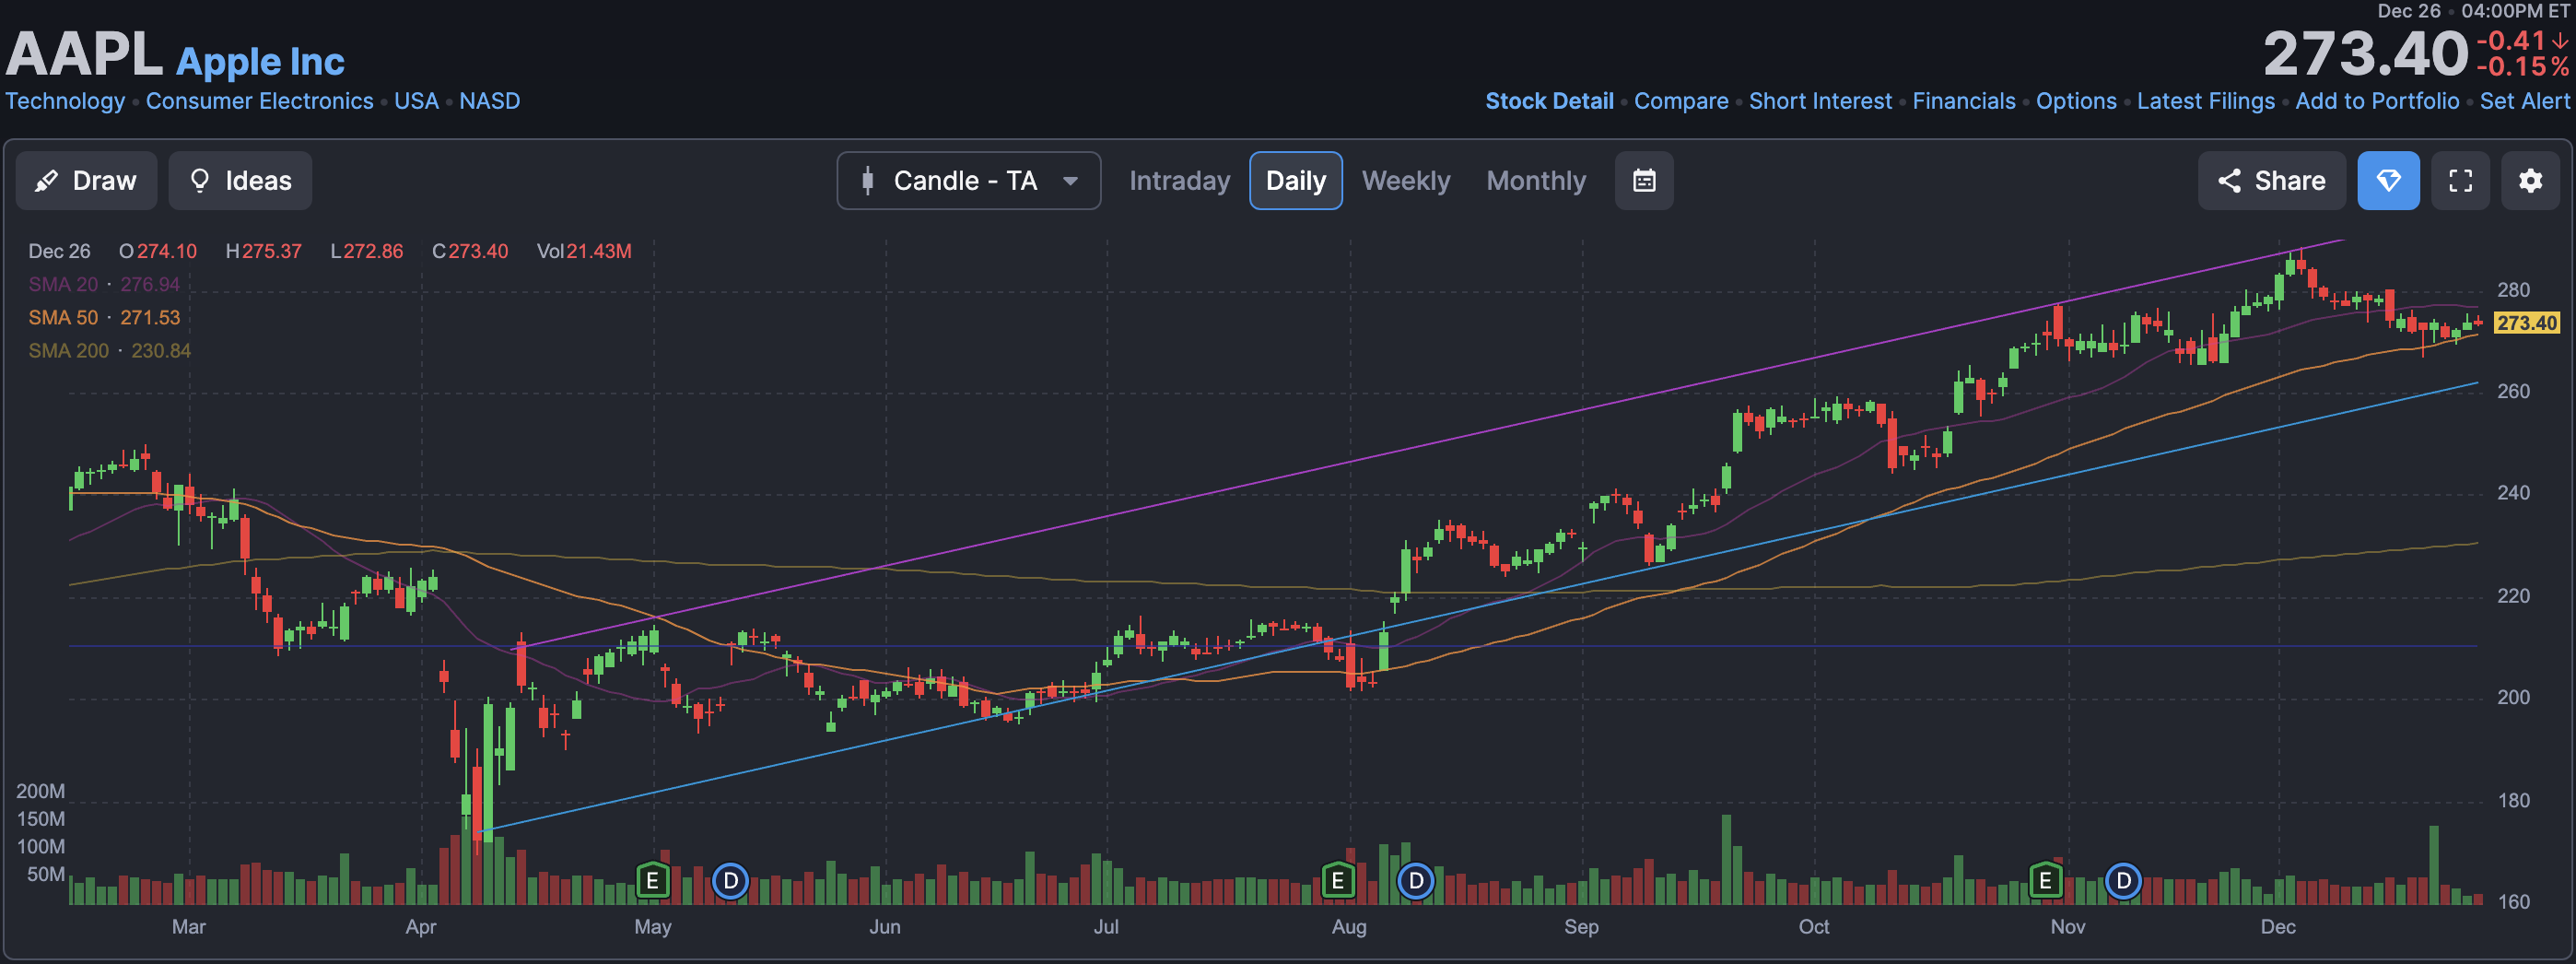Screen dimensions: 2576x964
Task: Click the Share button
Action: [x=2271, y=181]
